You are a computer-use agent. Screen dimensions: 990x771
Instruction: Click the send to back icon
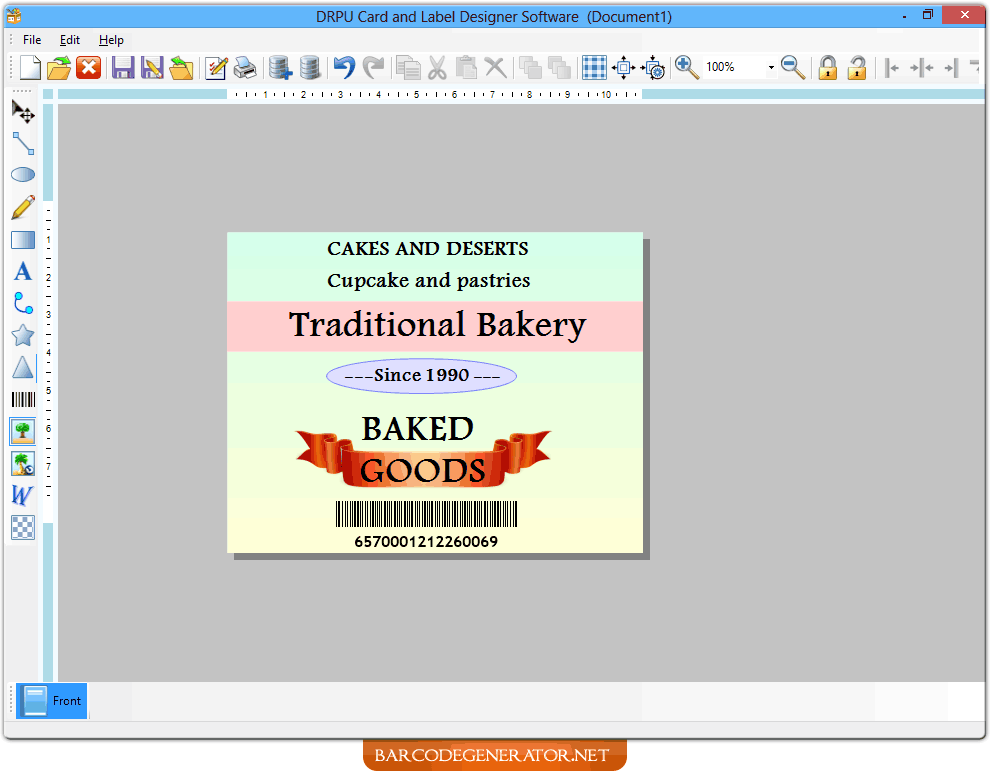pos(559,68)
